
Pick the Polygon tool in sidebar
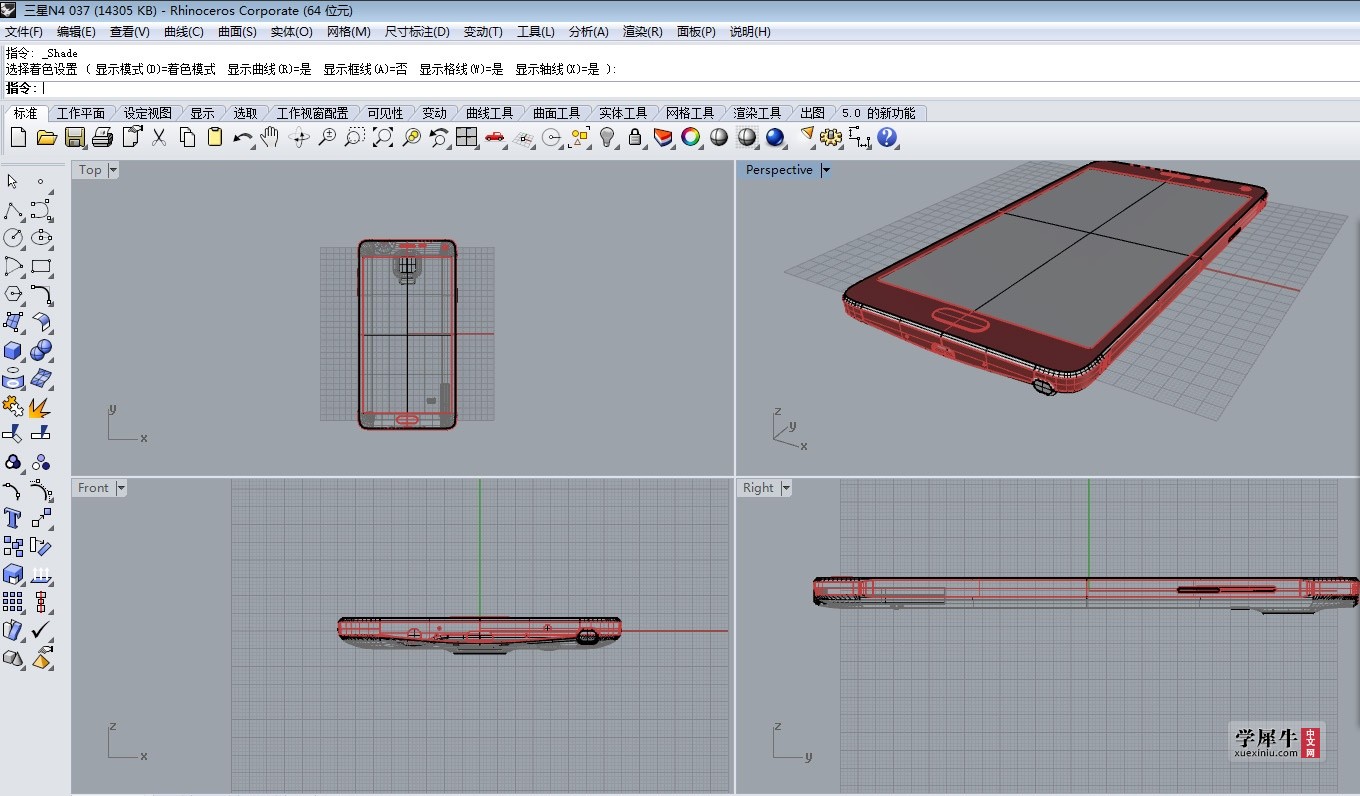coord(13,294)
